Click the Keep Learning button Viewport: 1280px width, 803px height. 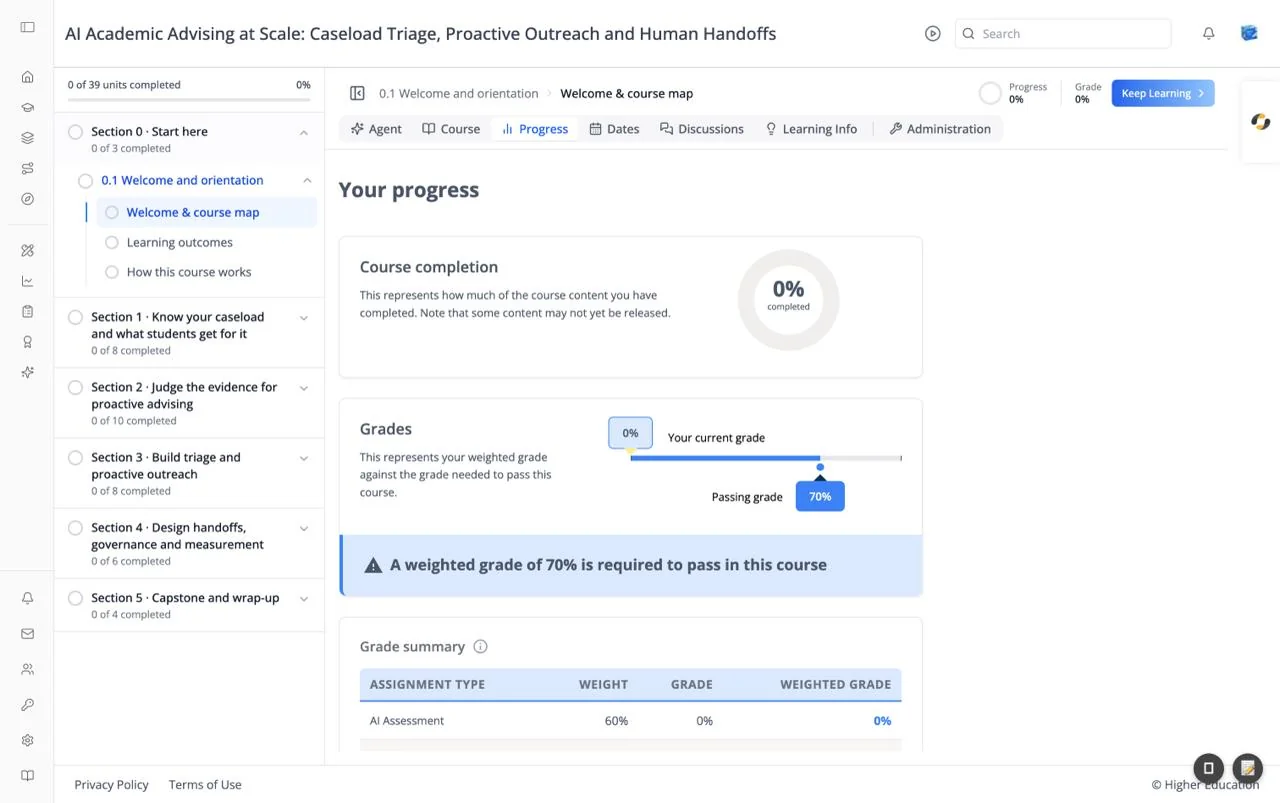[x=1163, y=93]
